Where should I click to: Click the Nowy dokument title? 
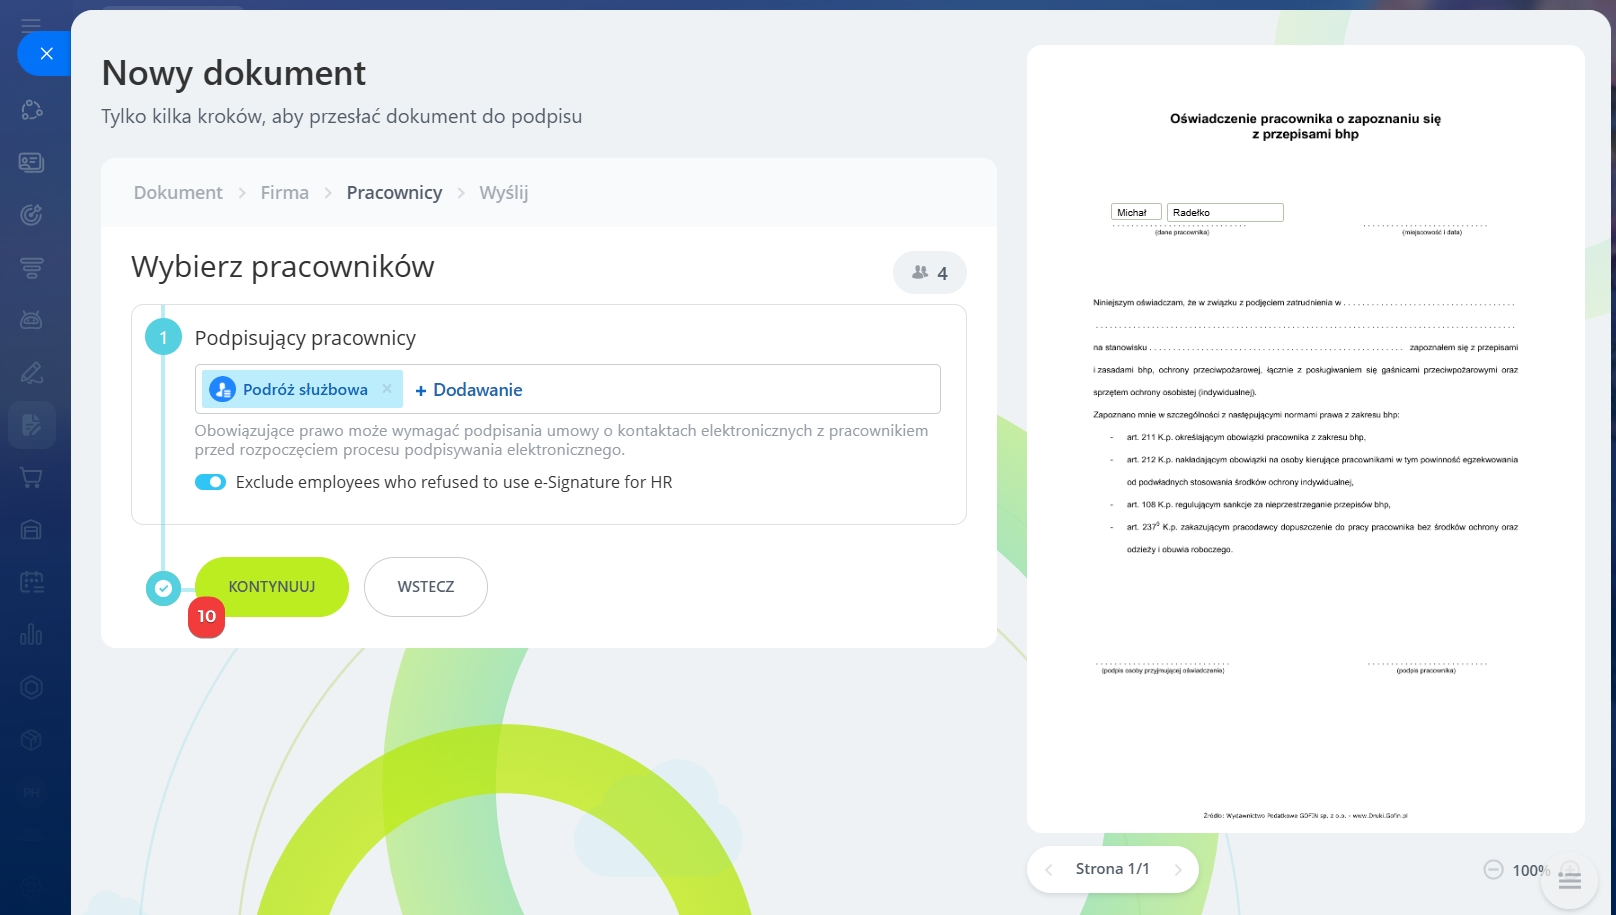point(234,73)
